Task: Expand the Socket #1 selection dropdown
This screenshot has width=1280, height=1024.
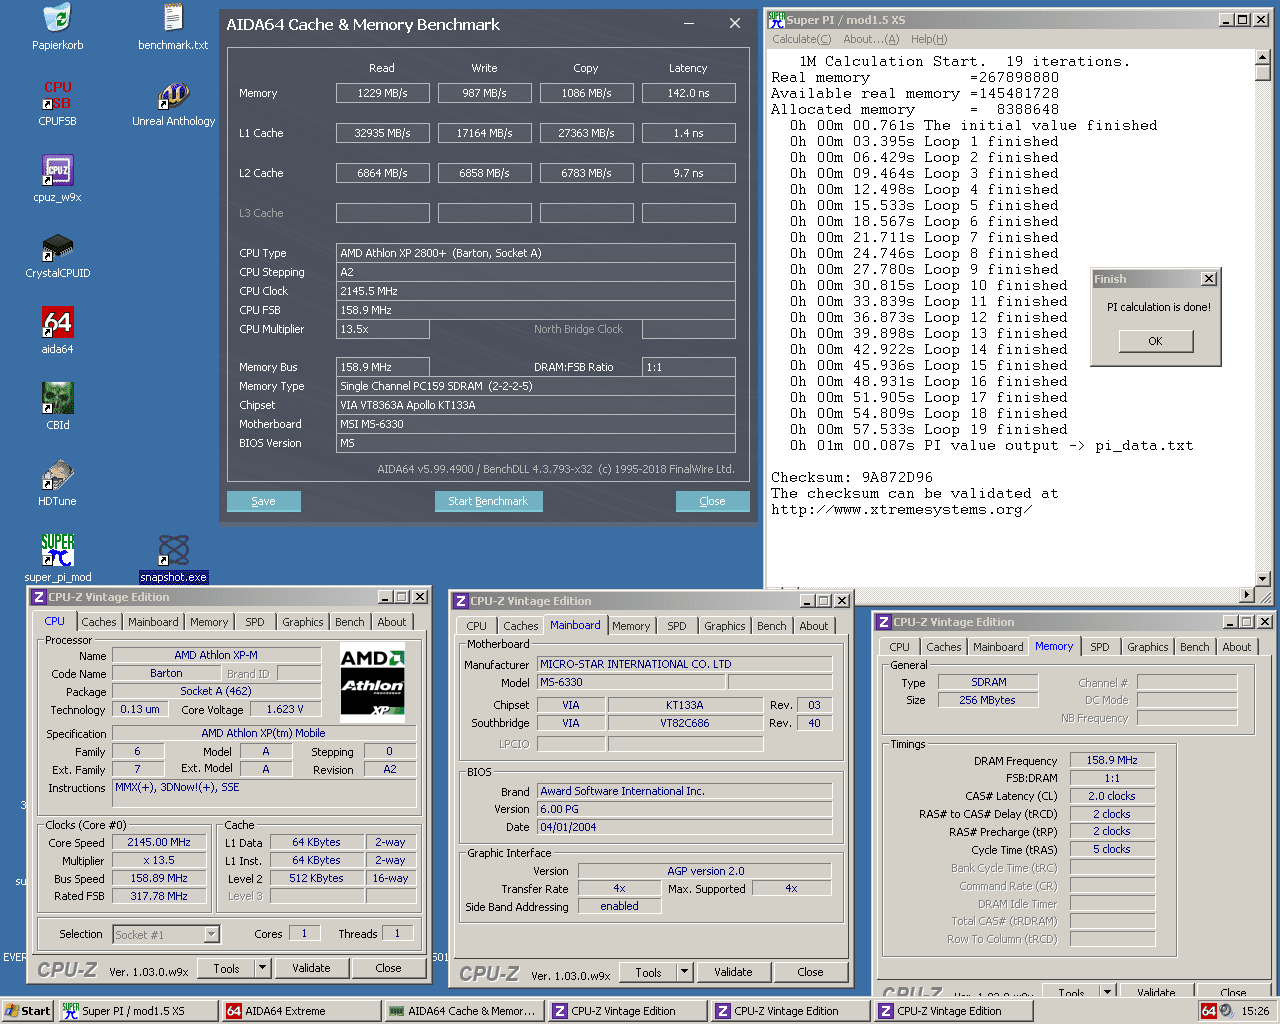Action: click(211, 935)
